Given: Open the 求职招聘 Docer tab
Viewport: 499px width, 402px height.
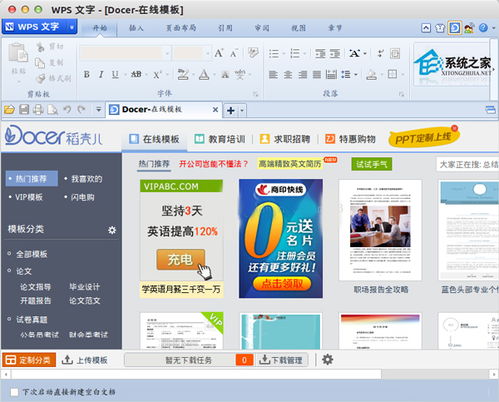Looking at the screenshot, I should (x=285, y=139).
